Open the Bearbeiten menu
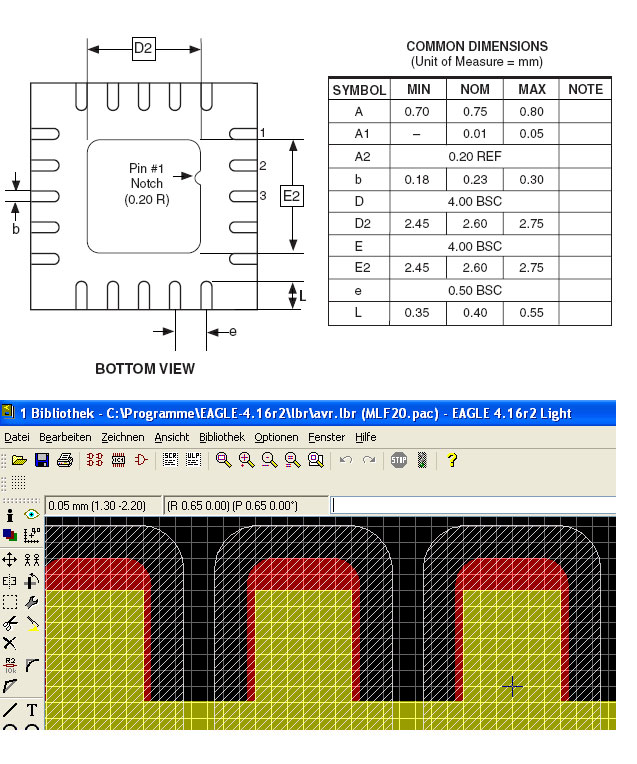The height and width of the screenshot is (764, 637). coord(65,437)
